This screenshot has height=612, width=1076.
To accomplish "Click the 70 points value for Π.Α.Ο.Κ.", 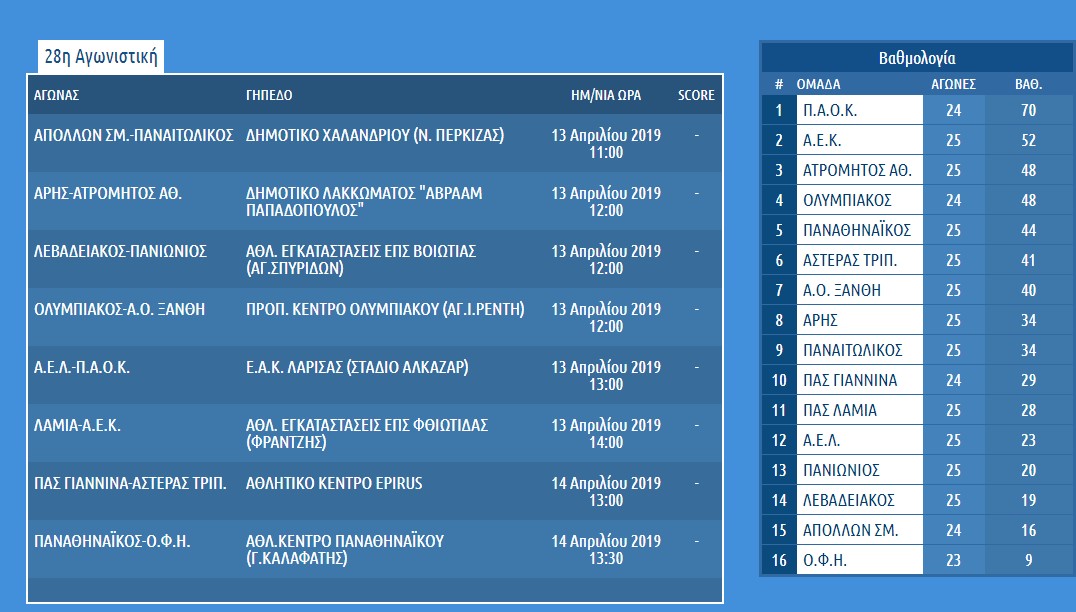I will 1028,110.
